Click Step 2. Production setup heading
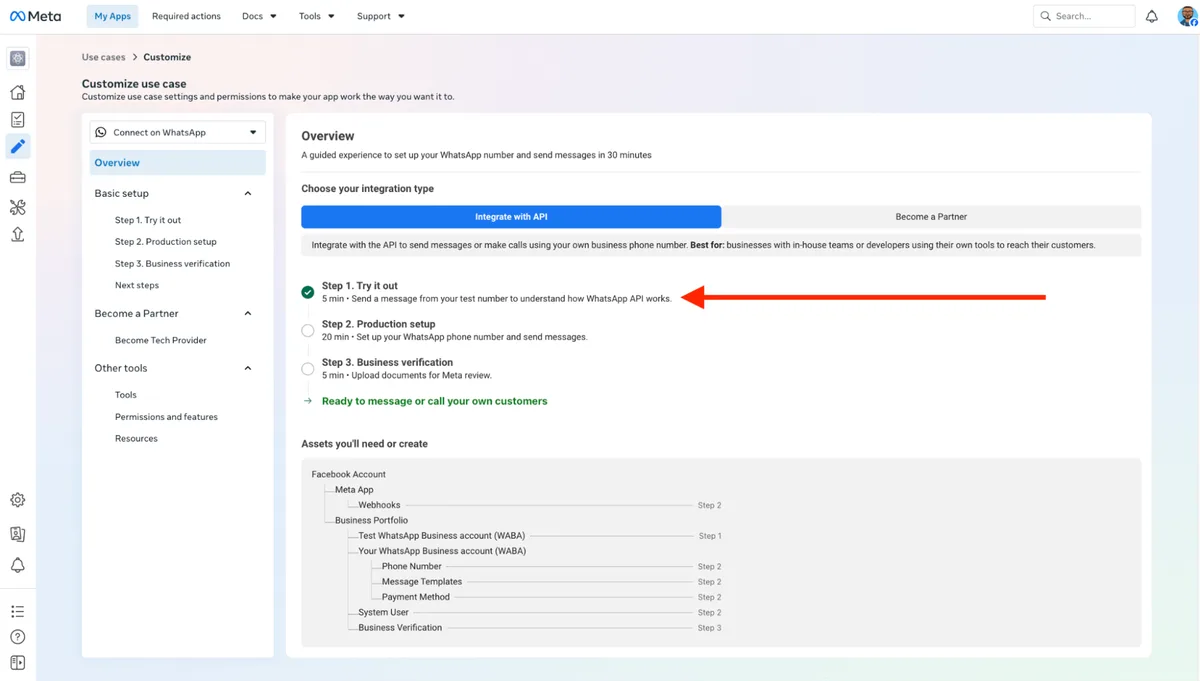The width and height of the screenshot is (1200, 681). pyautogui.click(x=379, y=324)
